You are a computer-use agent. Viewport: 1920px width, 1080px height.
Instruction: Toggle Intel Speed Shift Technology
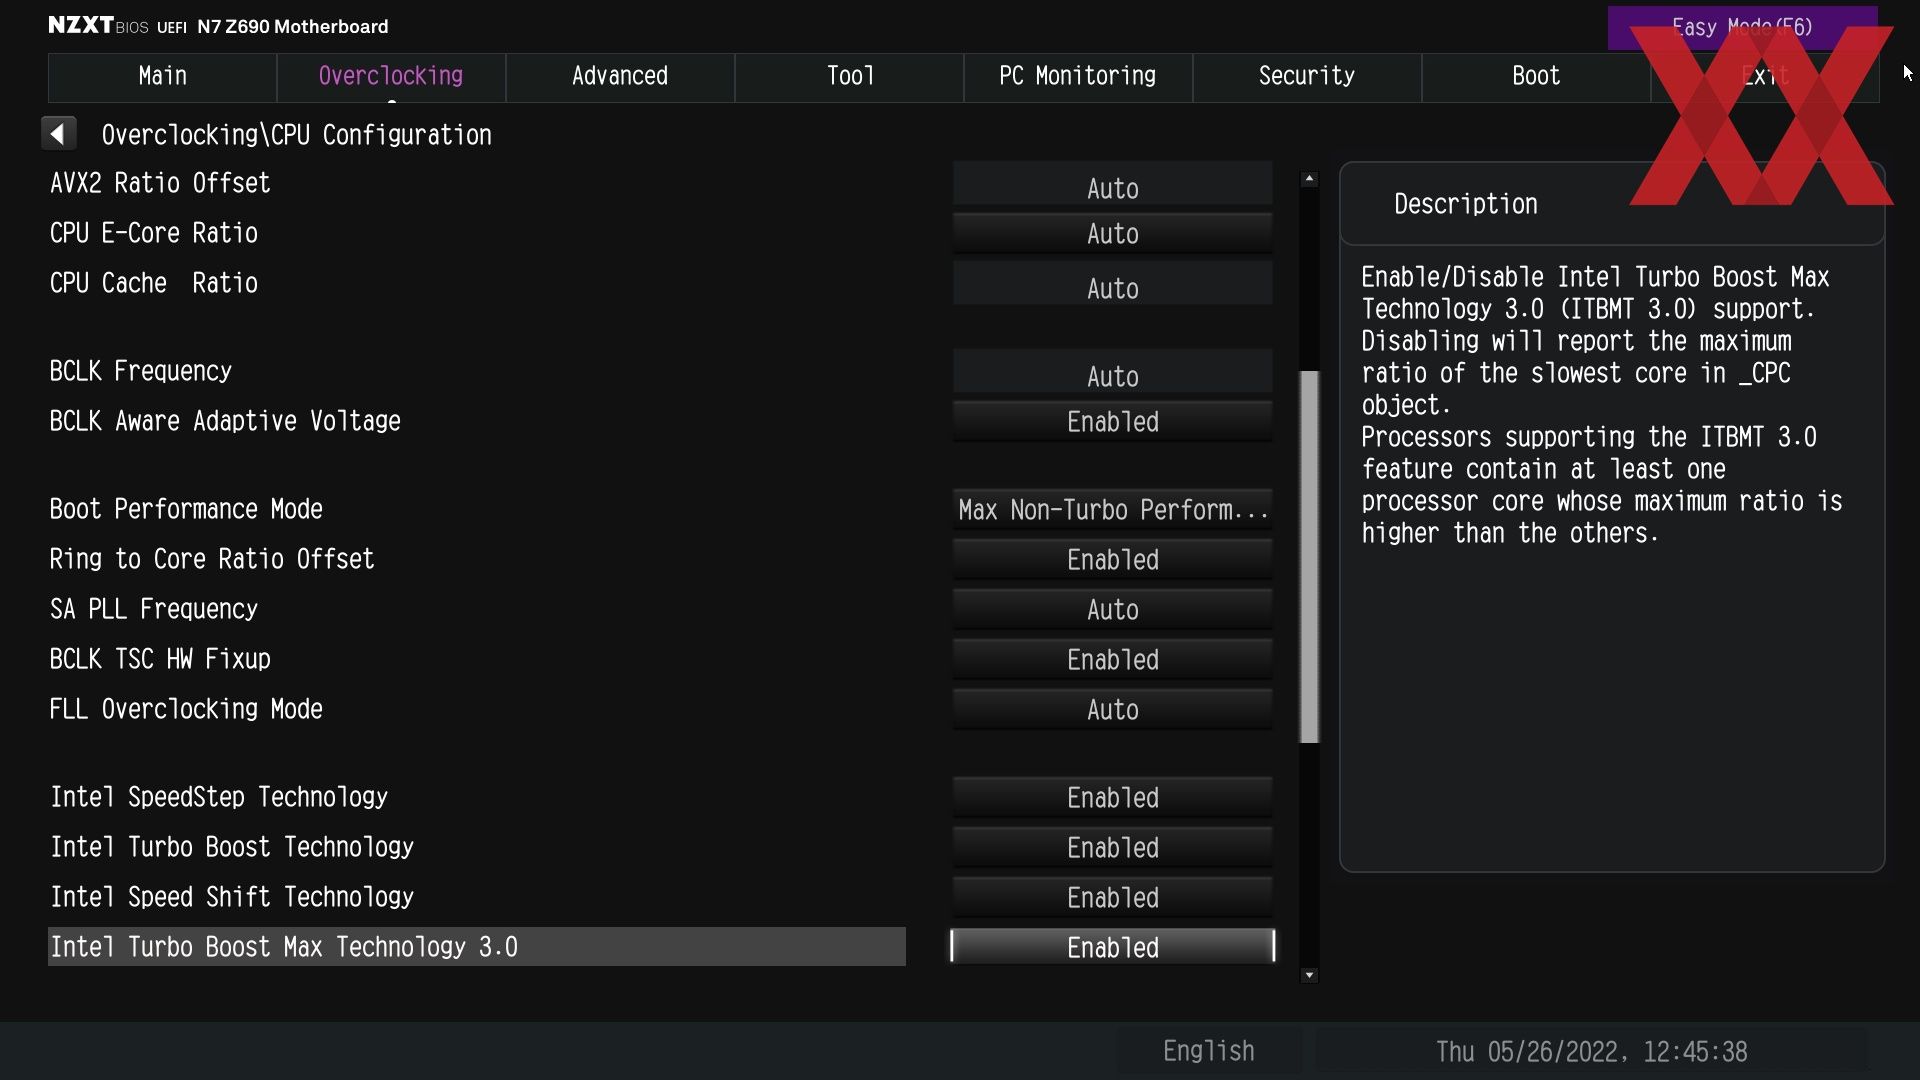[x=1113, y=898]
